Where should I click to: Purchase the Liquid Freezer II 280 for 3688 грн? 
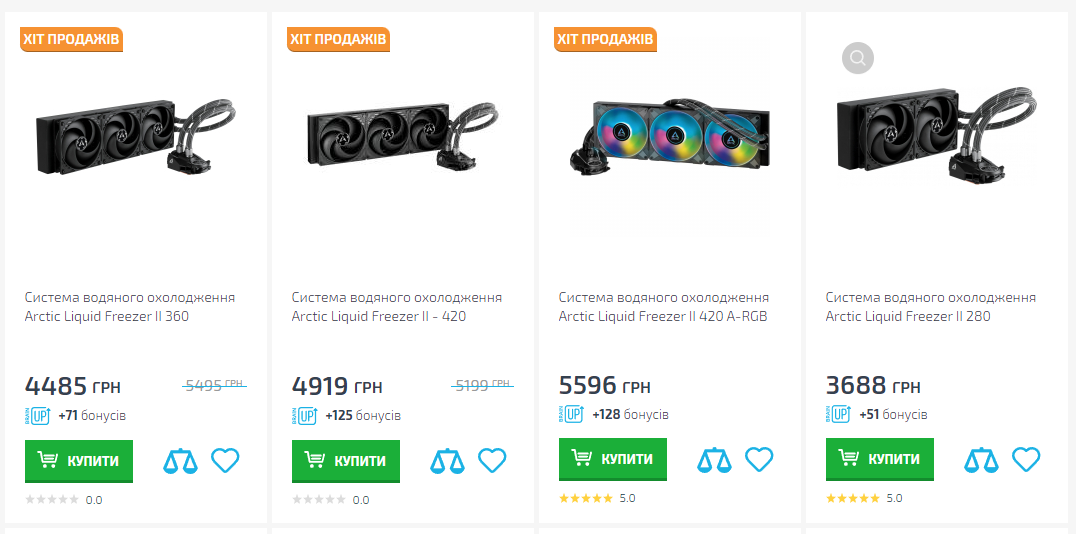(880, 459)
